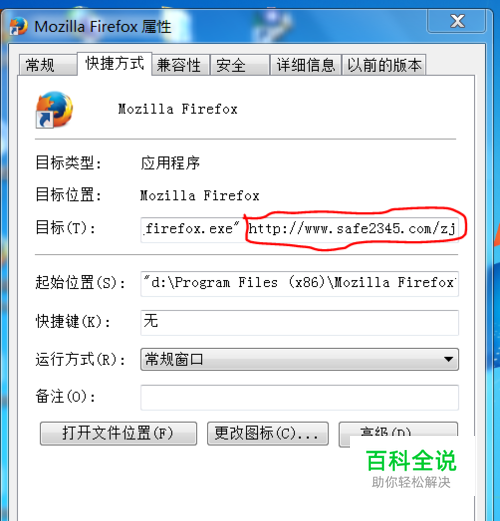500x521 pixels.
Task: Go to the 安全 tab
Action: [240, 65]
